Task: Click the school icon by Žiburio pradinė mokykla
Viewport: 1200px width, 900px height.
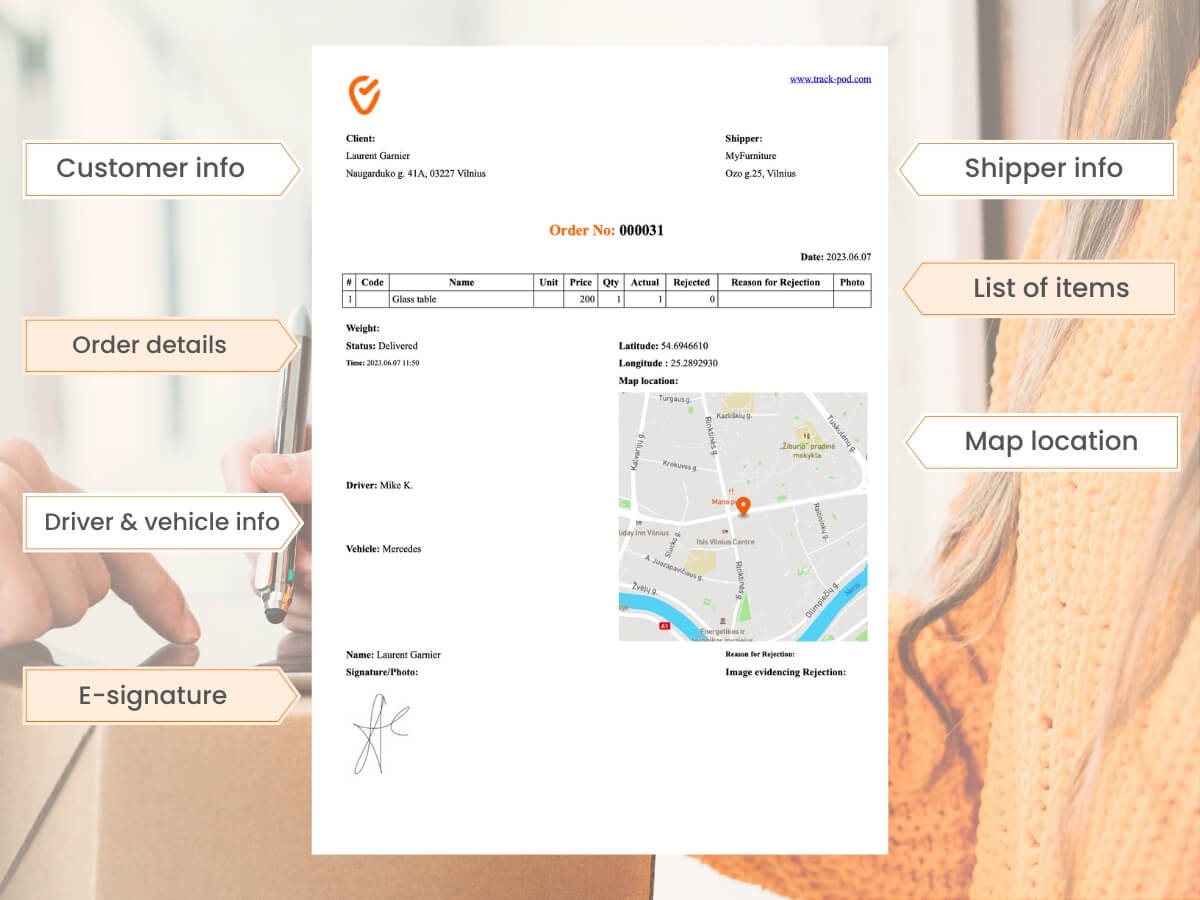Action: 806,436
